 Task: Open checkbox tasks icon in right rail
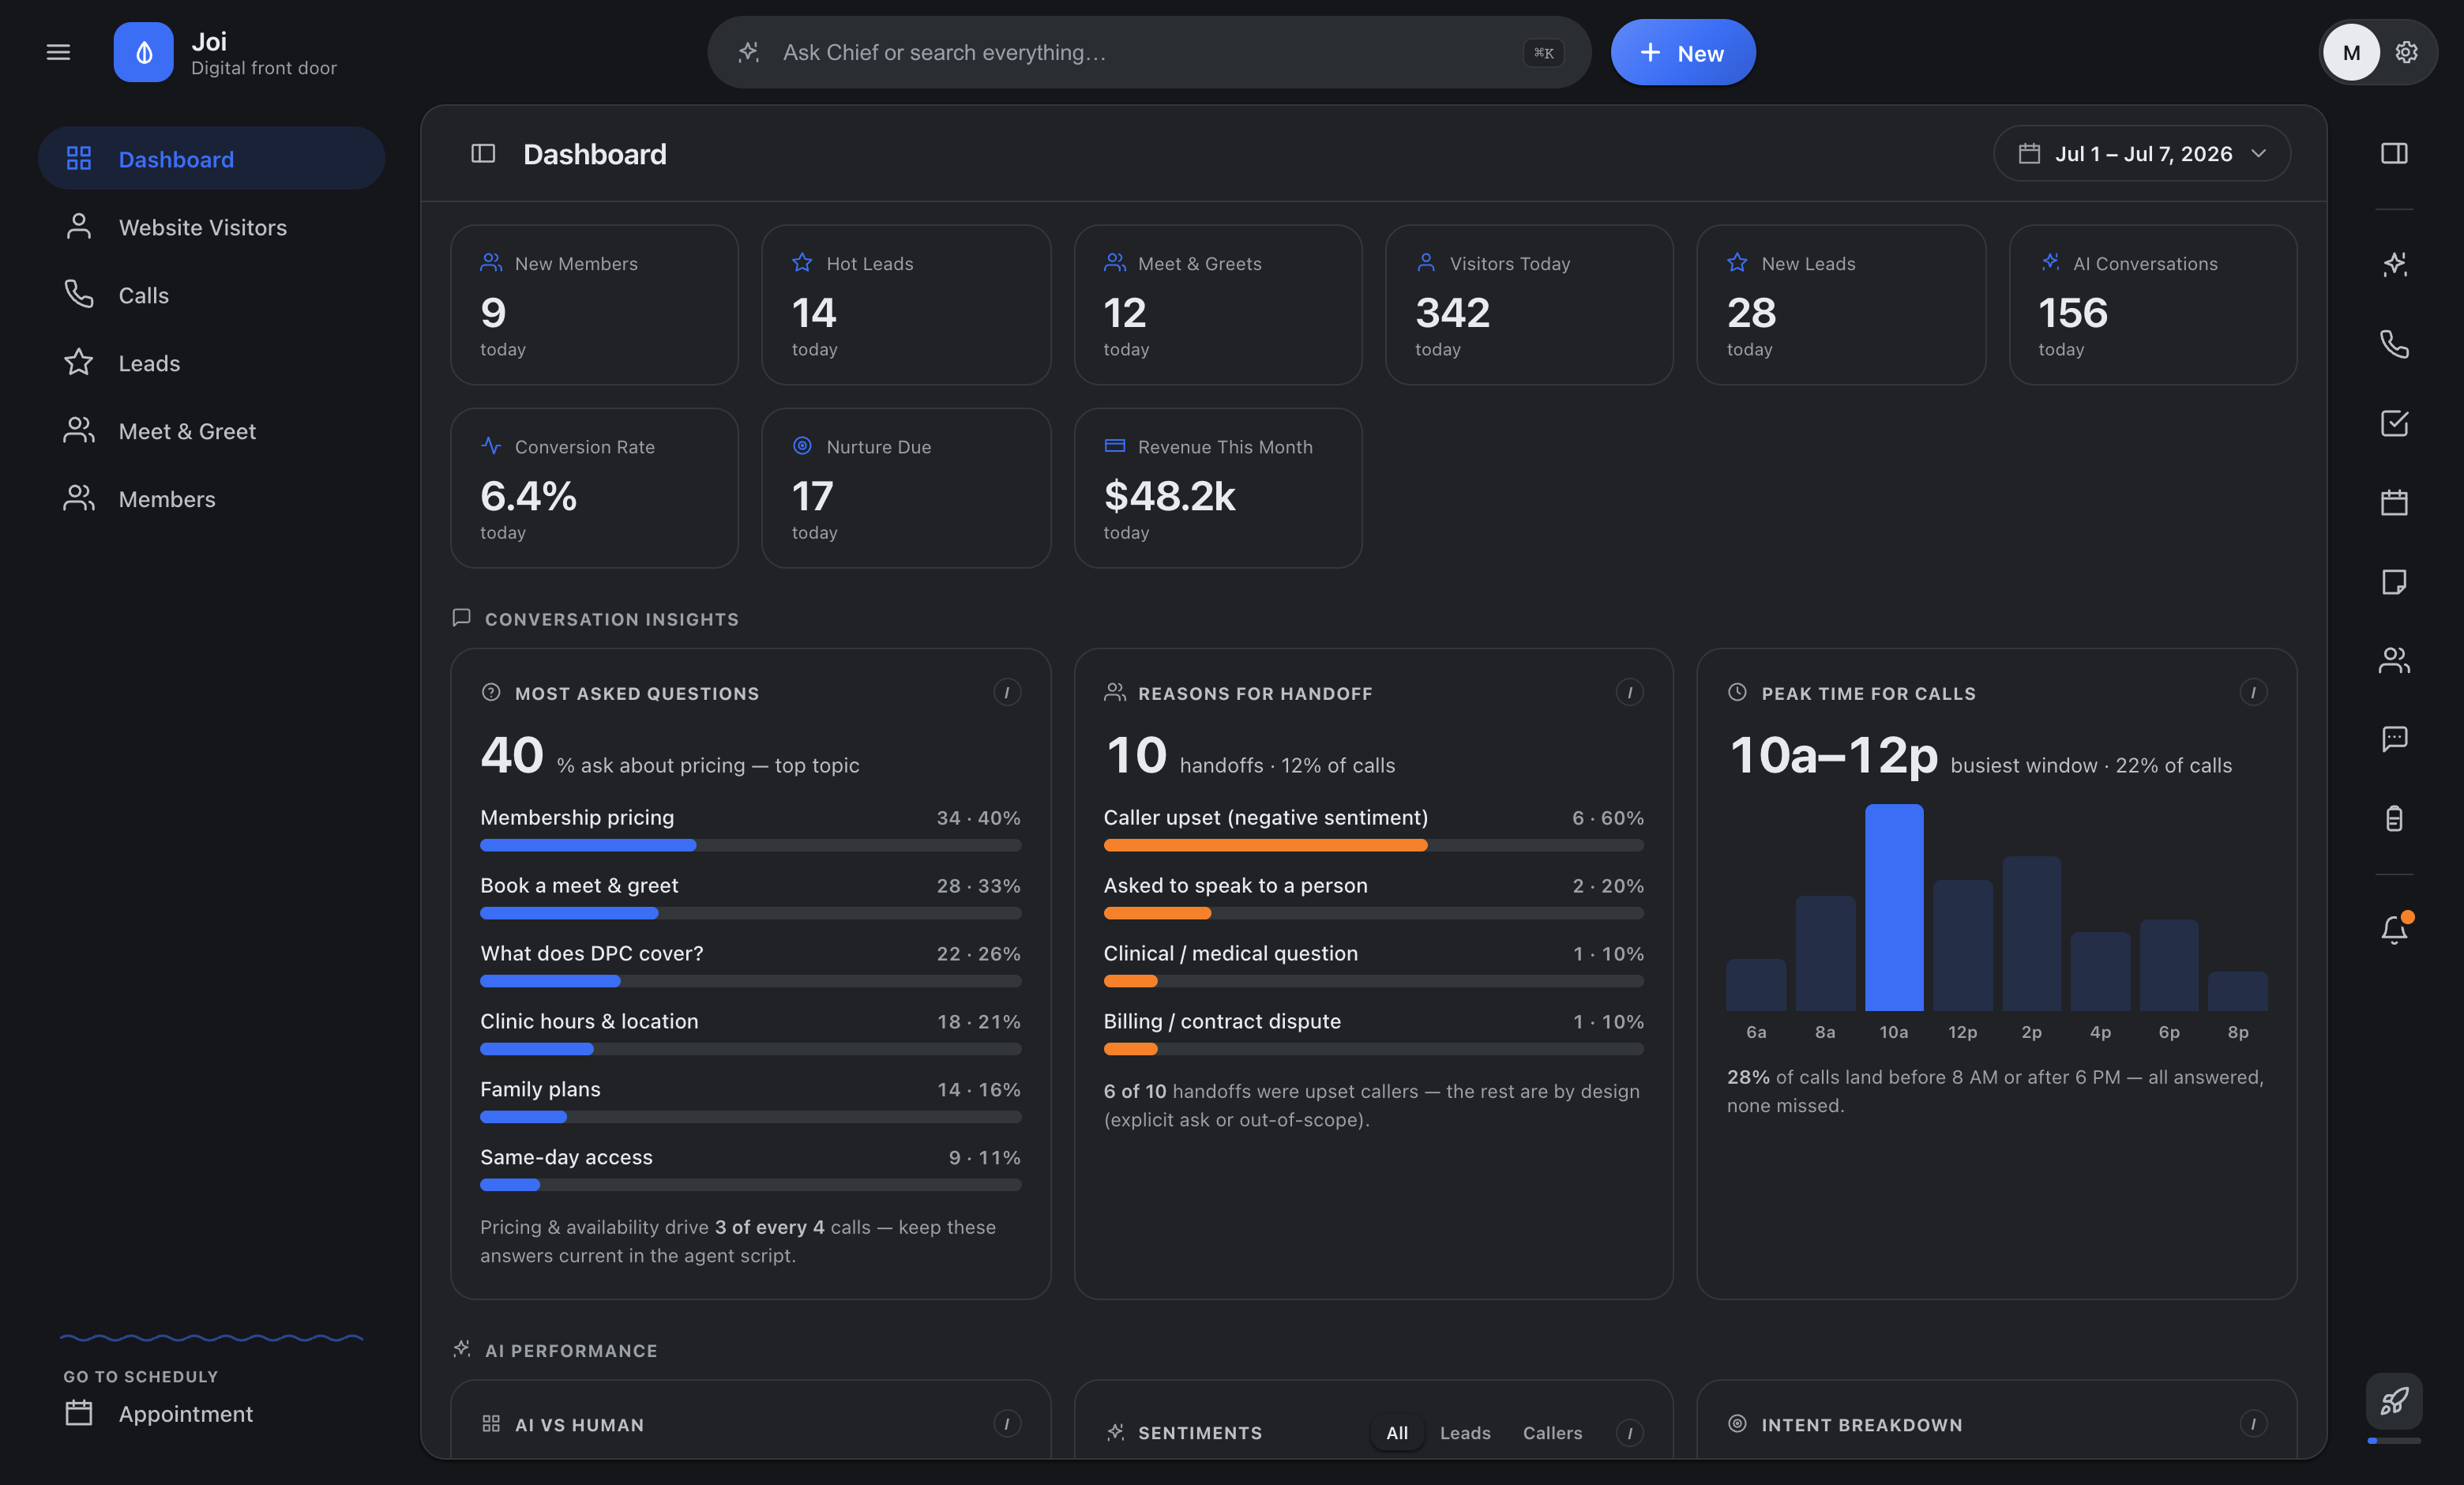point(2394,423)
